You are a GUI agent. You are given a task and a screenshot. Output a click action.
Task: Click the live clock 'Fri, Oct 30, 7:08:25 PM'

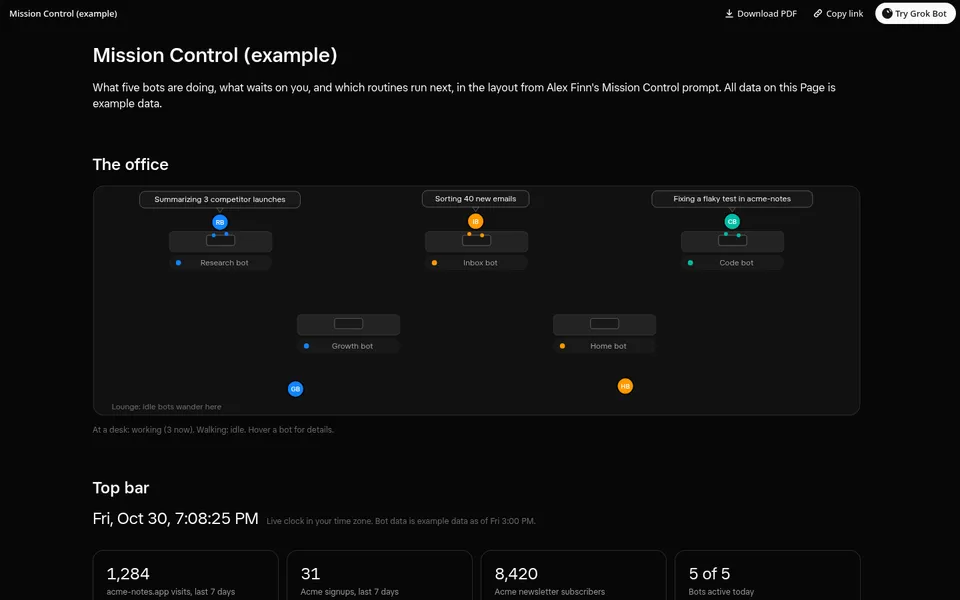(x=175, y=519)
